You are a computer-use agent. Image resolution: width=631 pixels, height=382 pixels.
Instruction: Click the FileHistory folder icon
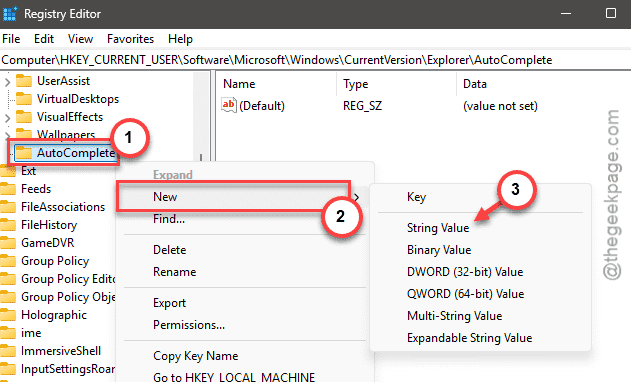point(8,225)
